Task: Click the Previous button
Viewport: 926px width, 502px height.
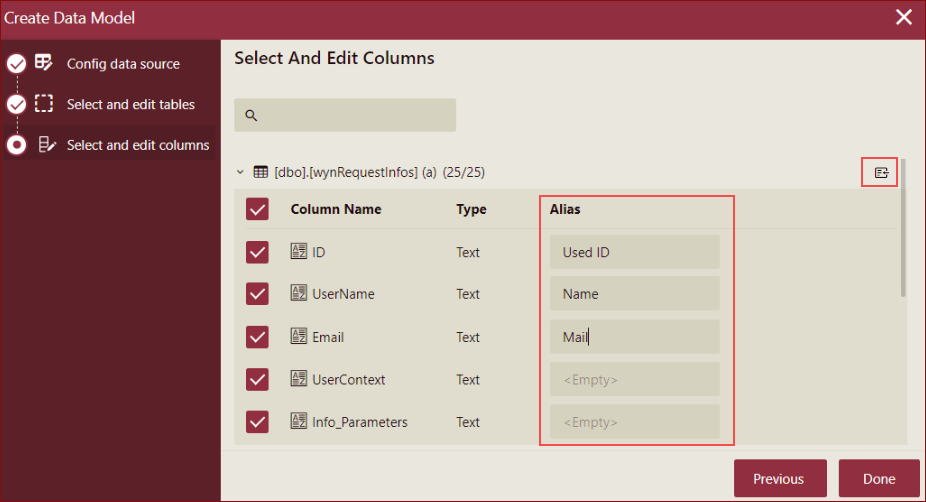Action: [780, 478]
